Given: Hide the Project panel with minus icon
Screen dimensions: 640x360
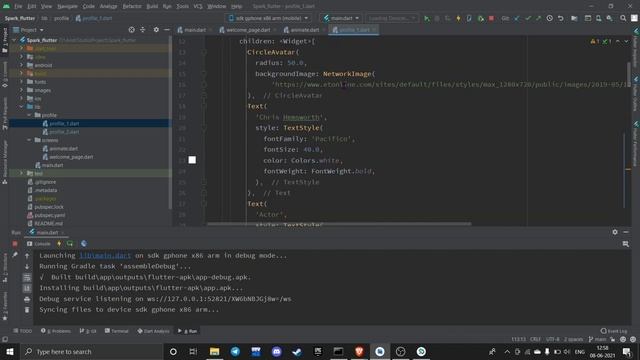Looking at the screenshot, I should pyautogui.click(x=167, y=30).
